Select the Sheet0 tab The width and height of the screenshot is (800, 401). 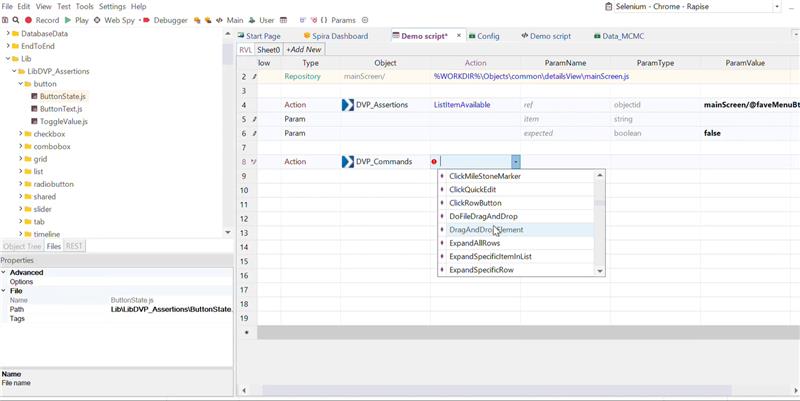[x=268, y=49]
